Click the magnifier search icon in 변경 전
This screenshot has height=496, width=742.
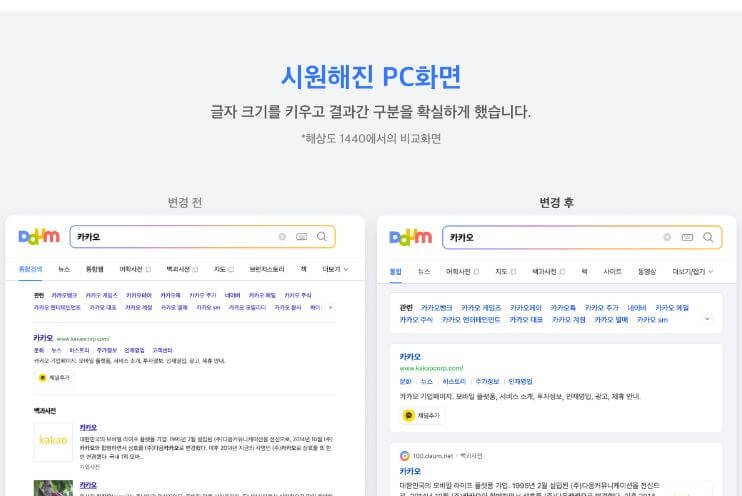click(322, 236)
